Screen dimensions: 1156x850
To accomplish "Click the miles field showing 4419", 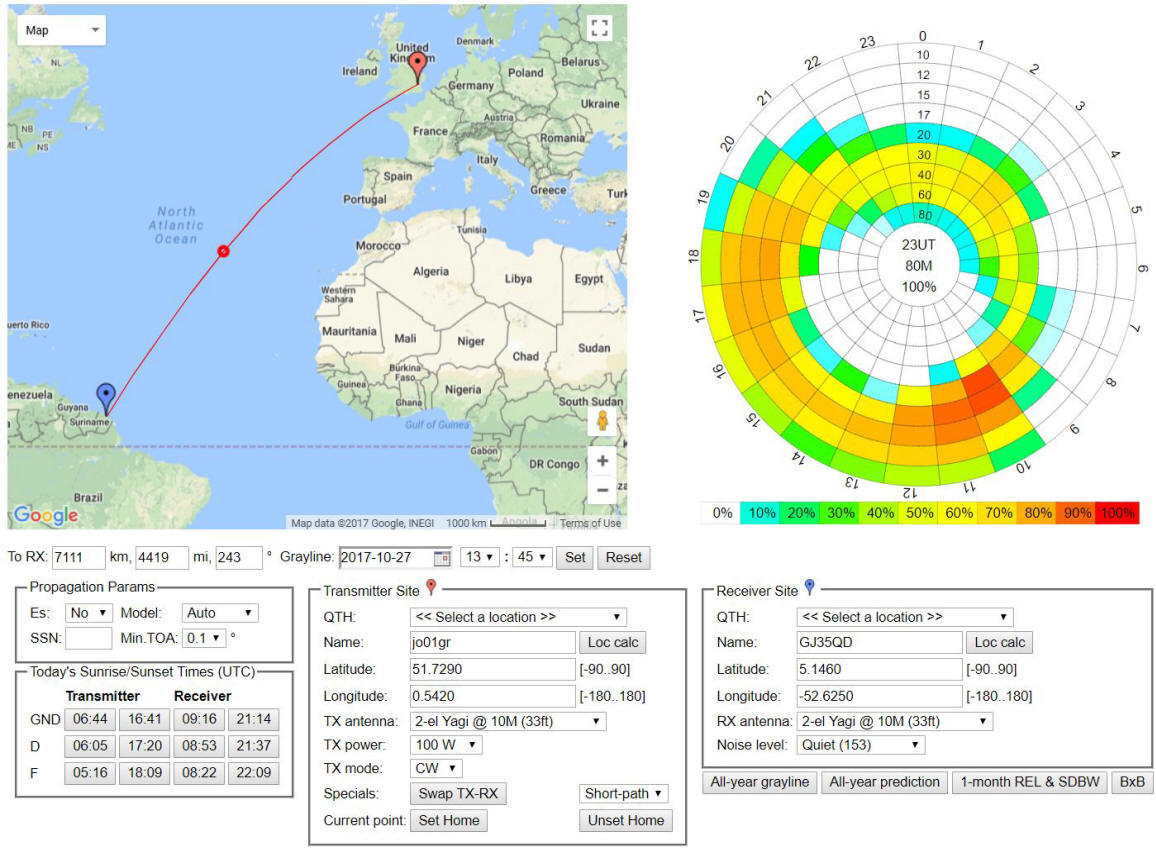I will 162,557.
